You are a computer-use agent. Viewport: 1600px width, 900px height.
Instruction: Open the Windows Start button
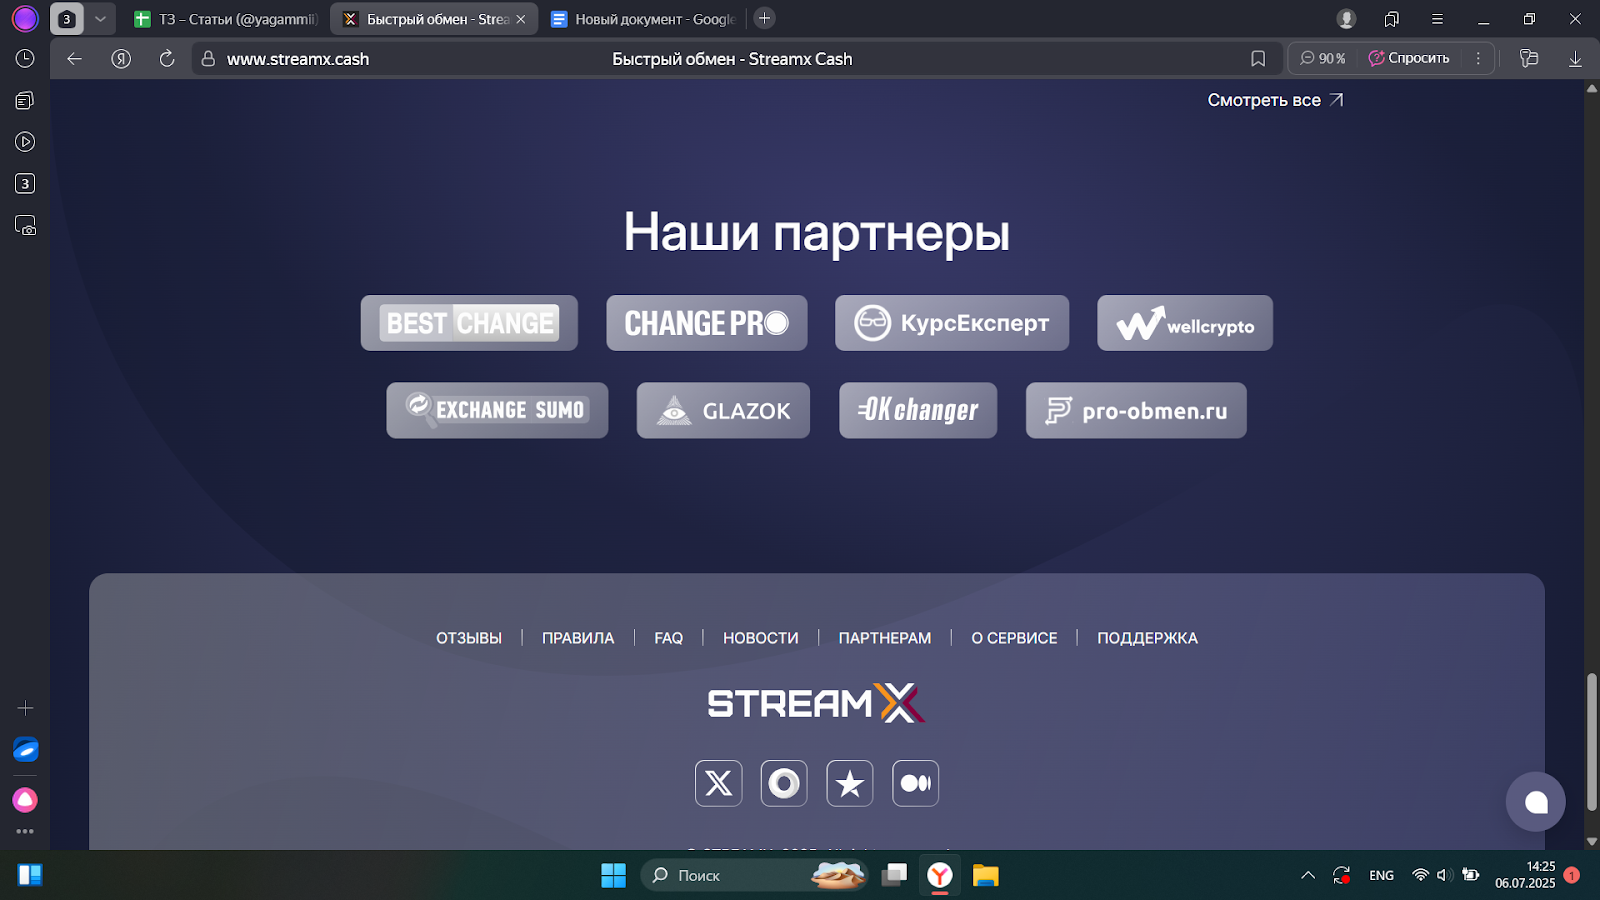(x=613, y=875)
